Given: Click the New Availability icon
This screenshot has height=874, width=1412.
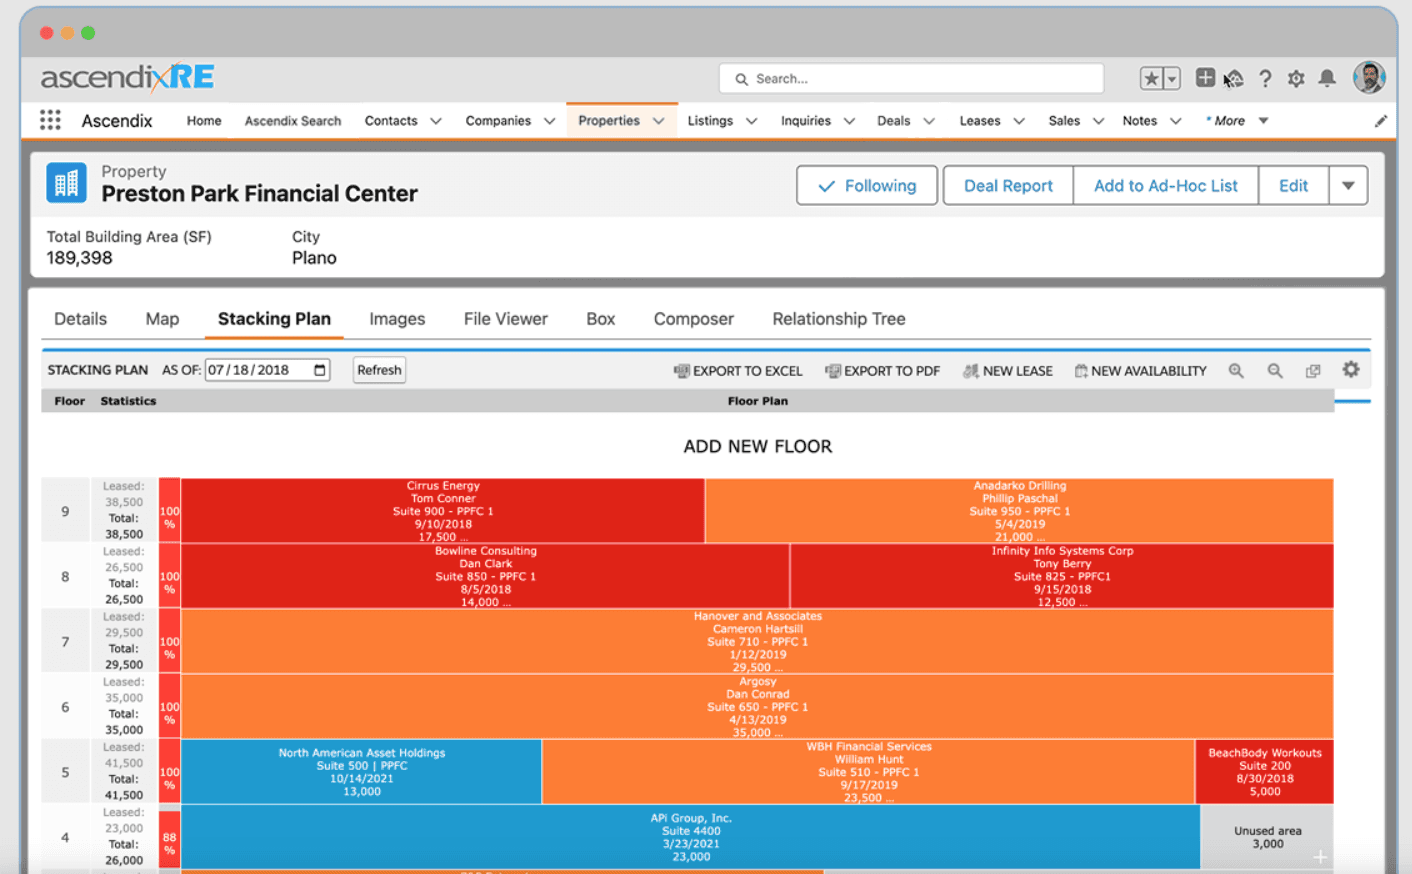Looking at the screenshot, I should [x=1081, y=371].
